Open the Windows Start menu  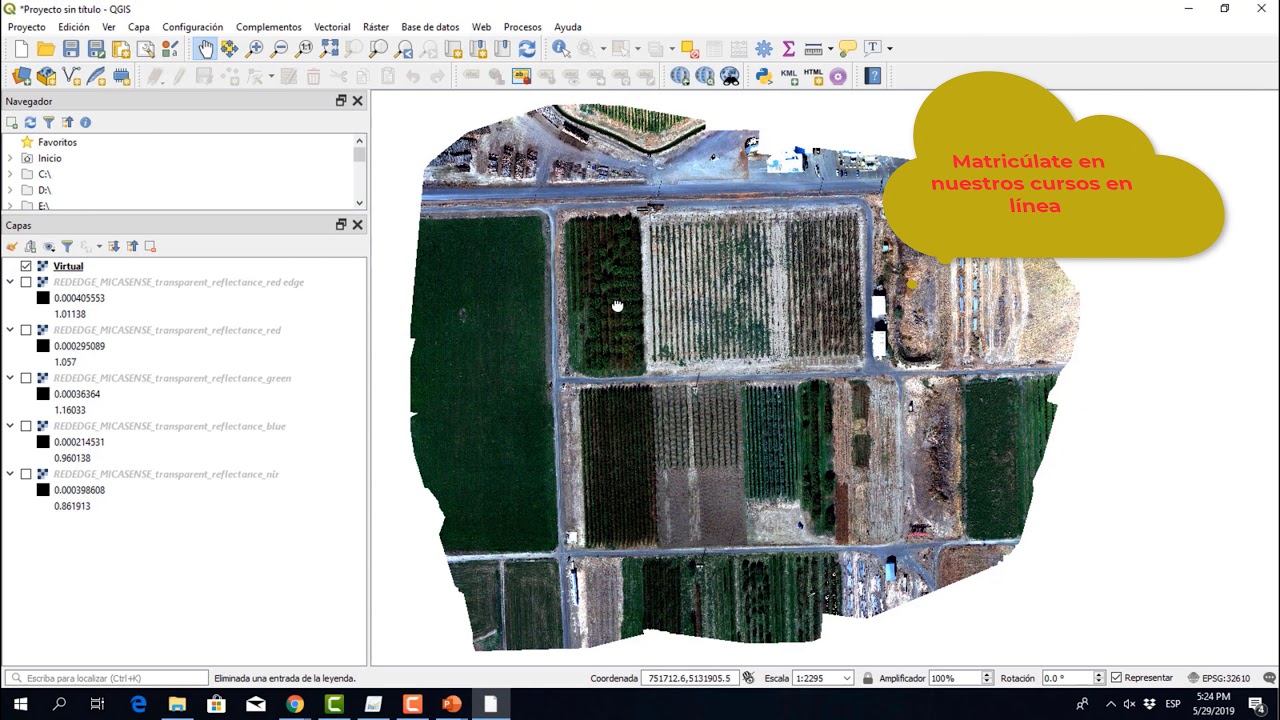pyautogui.click(x=20, y=705)
